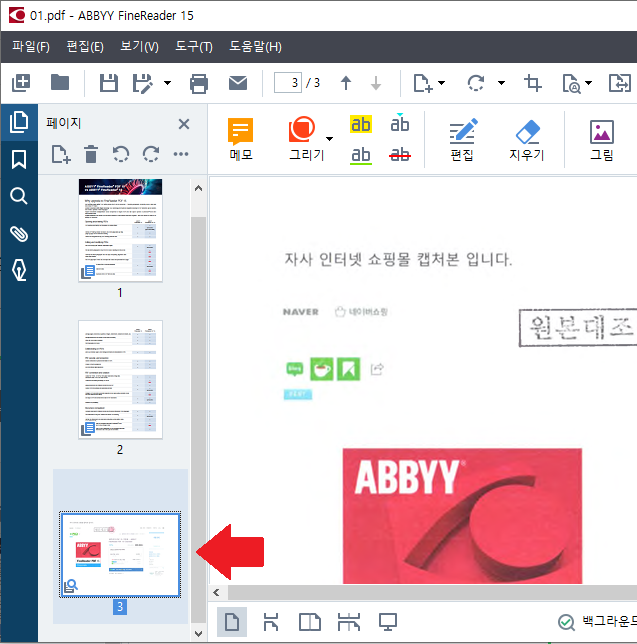Expand the Save As dropdown arrow
Viewport: 637px width, 644px height.
(167, 83)
